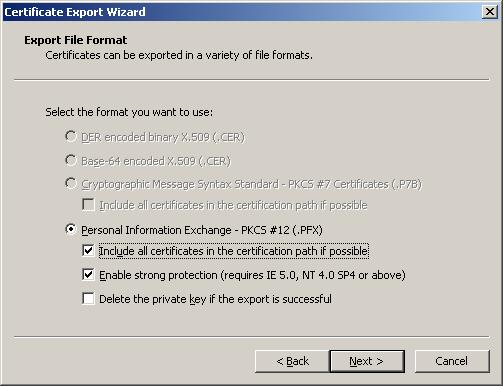Choose the PKCS #7 Certificates radio button

coord(71,183)
